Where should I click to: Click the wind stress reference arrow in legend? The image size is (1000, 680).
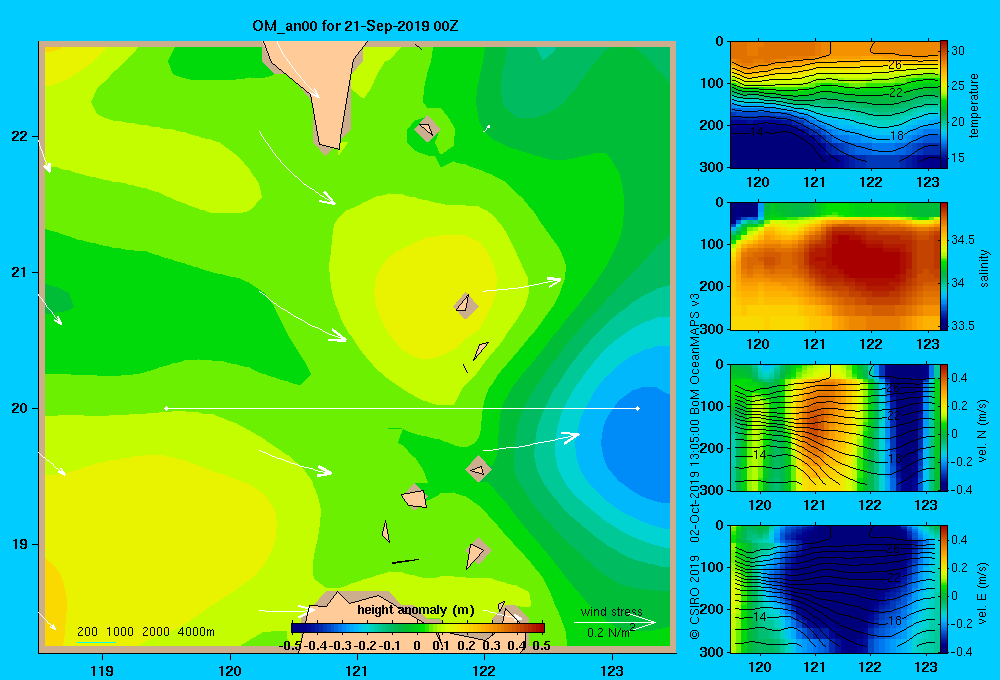pyautogui.click(x=614, y=622)
